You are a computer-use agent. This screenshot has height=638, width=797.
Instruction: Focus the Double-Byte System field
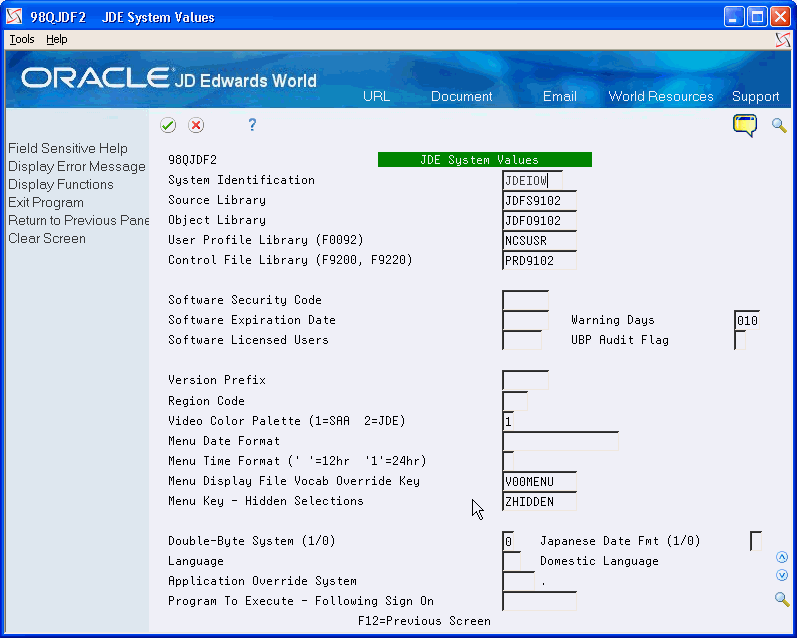pyautogui.click(x=508, y=541)
